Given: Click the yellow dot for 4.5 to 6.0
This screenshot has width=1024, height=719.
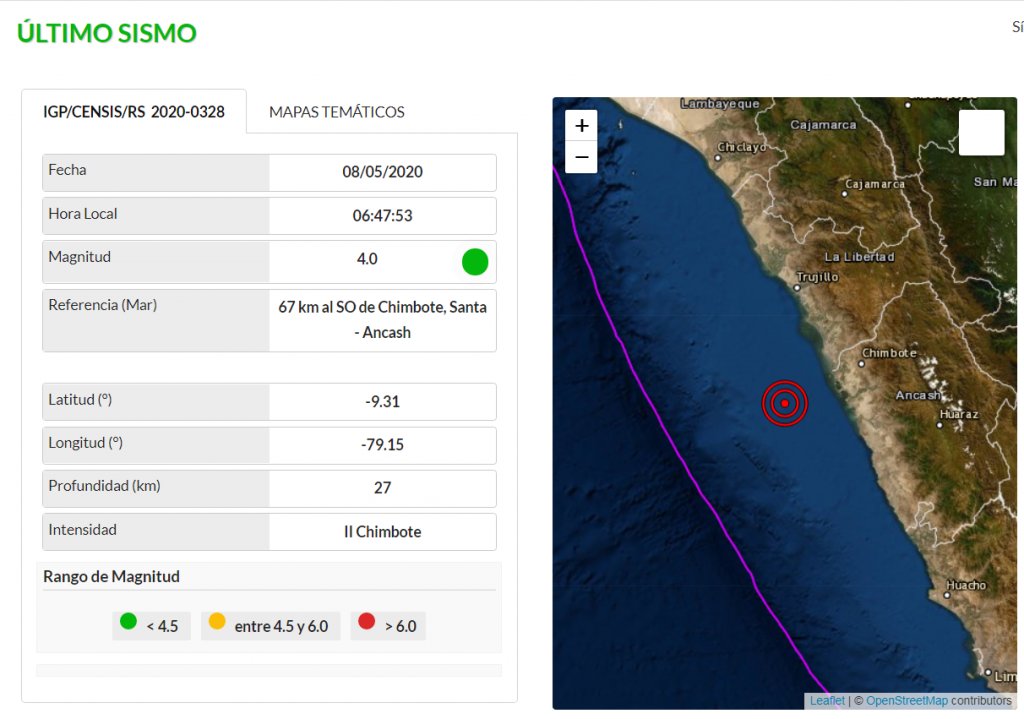Looking at the screenshot, I should pyautogui.click(x=217, y=622).
